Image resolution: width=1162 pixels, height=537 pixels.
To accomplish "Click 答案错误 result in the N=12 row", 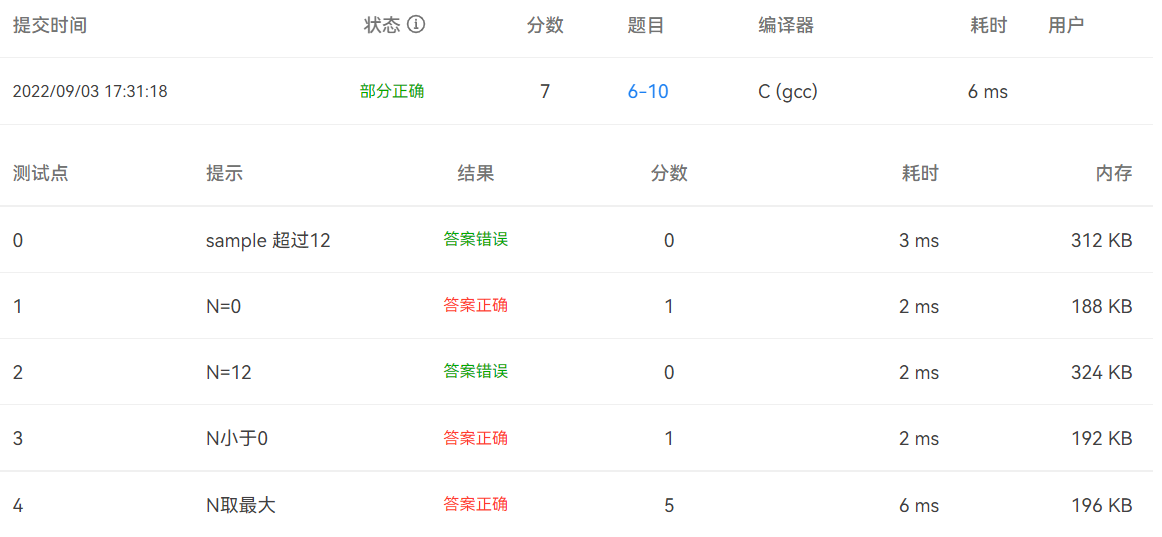I will (476, 372).
